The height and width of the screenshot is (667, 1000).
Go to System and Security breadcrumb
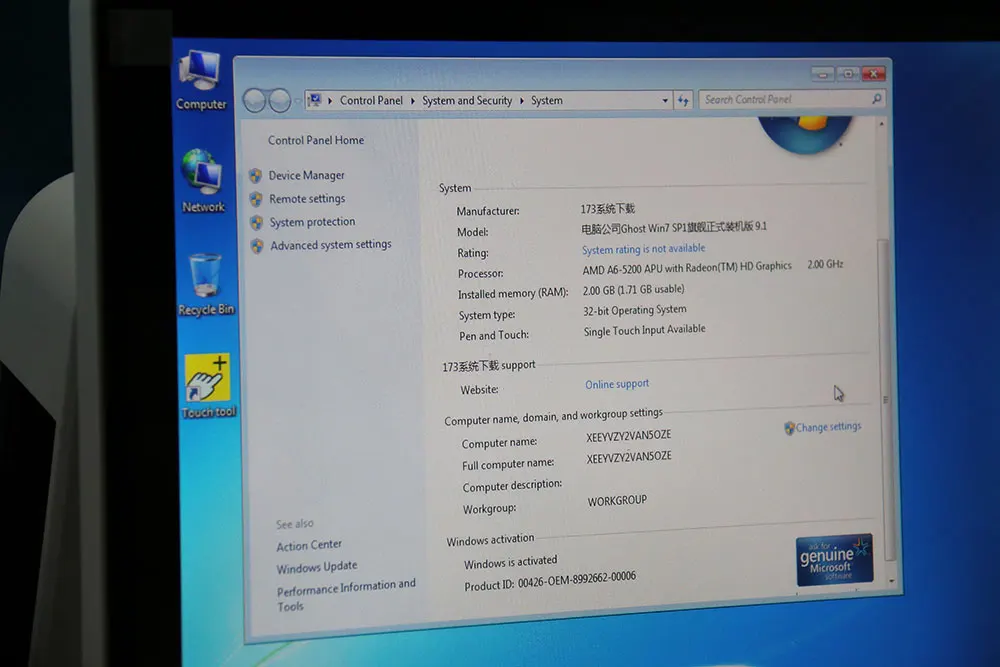[467, 101]
